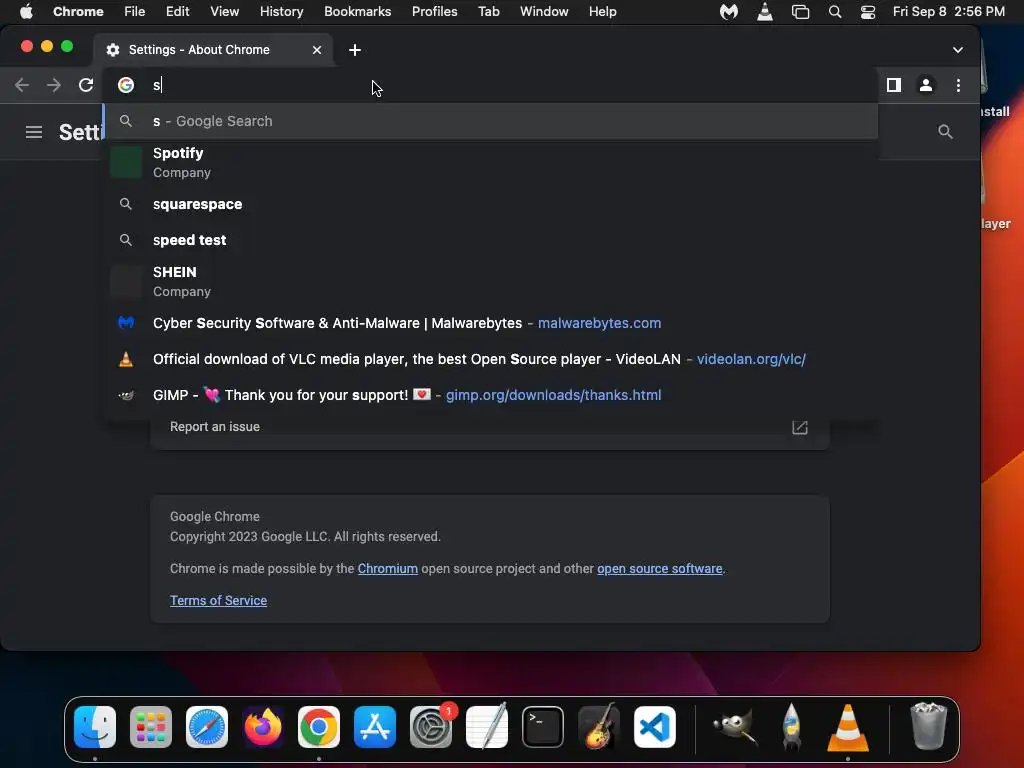The height and width of the screenshot is (768, 1024).
Task: Close the Settings - About Chrome tab
Action: [317, 50]
